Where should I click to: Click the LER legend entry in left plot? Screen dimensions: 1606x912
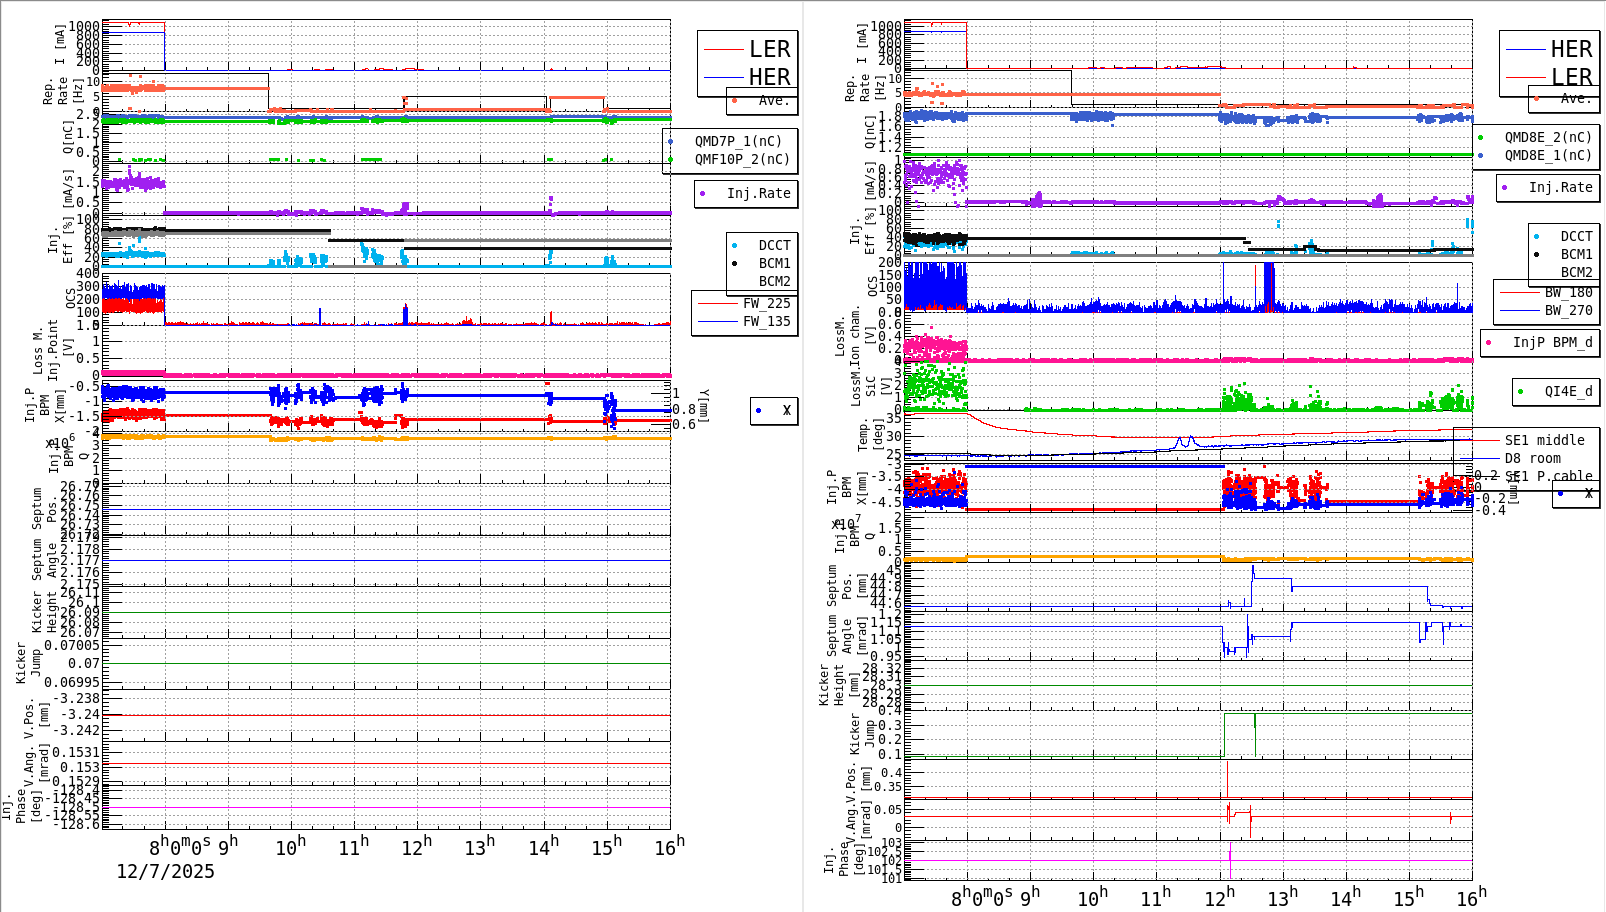(770, 49)
